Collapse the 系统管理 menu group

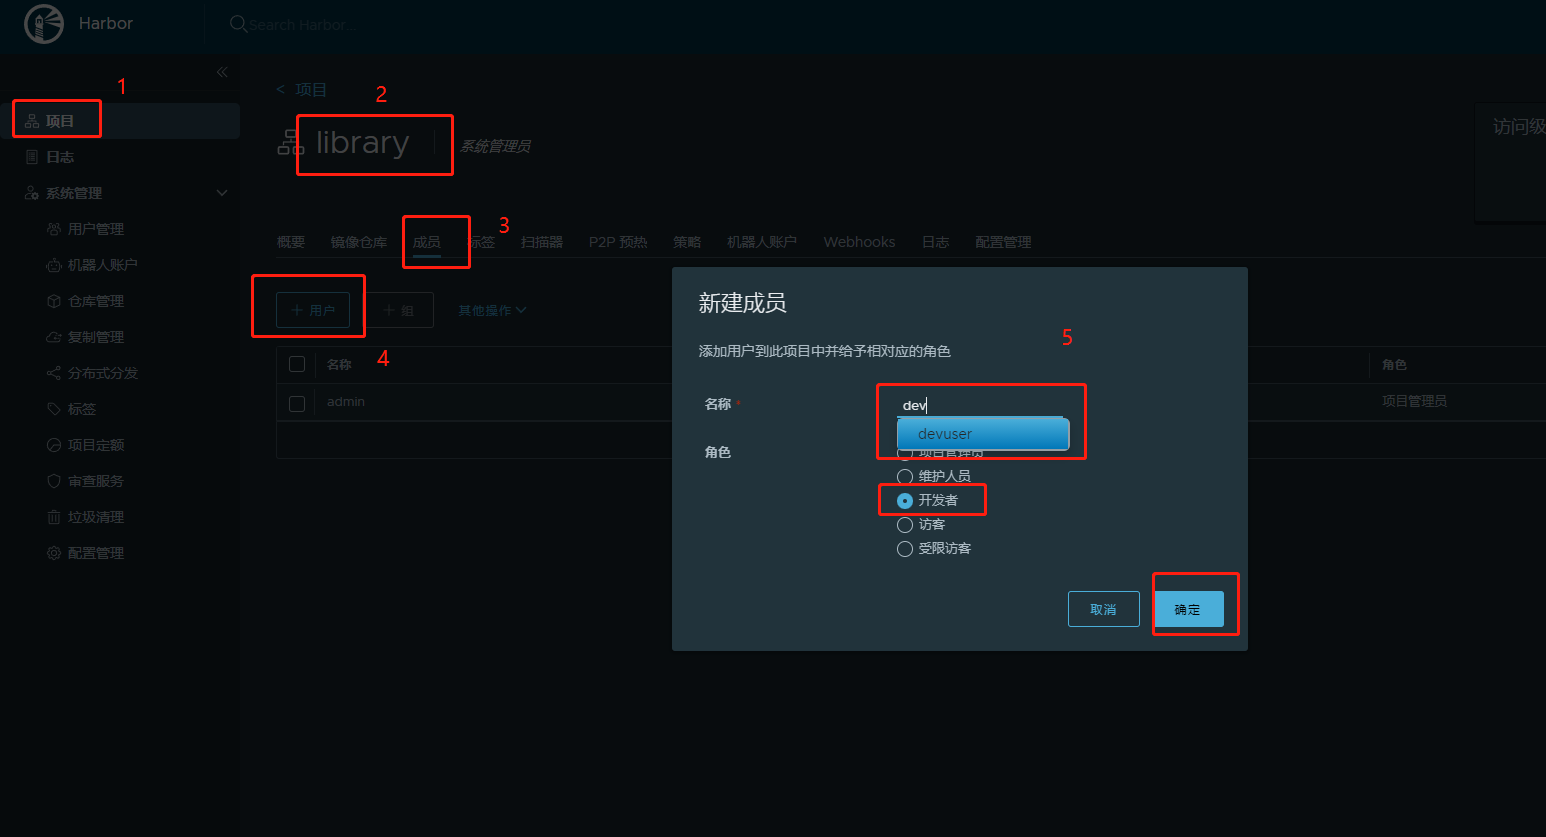pos(221,192)
